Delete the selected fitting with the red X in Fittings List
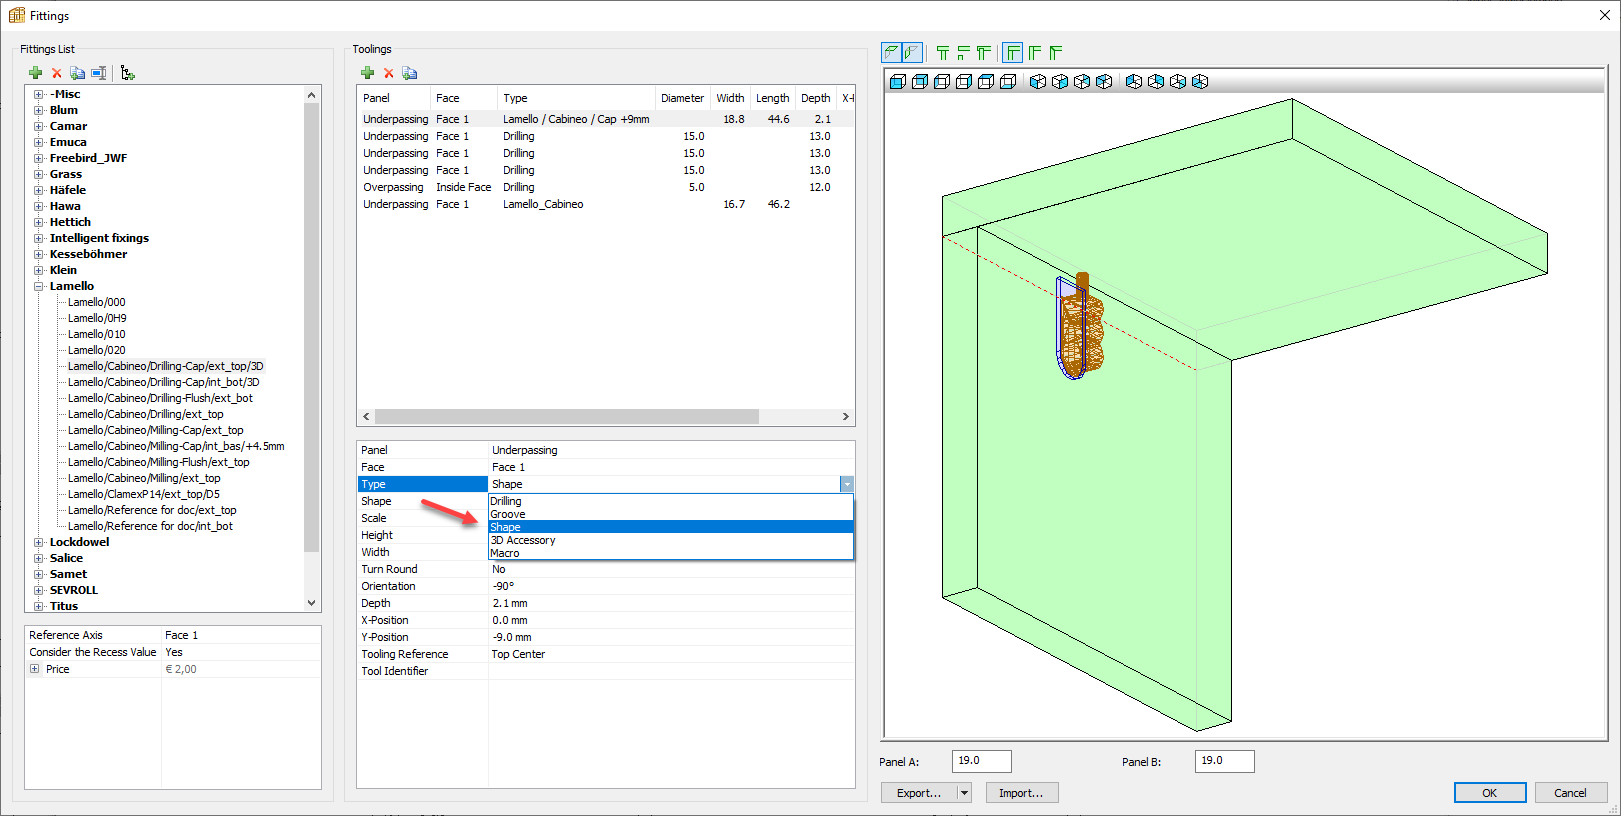This screenshot has height=816, width=1621. click(57, 73)
